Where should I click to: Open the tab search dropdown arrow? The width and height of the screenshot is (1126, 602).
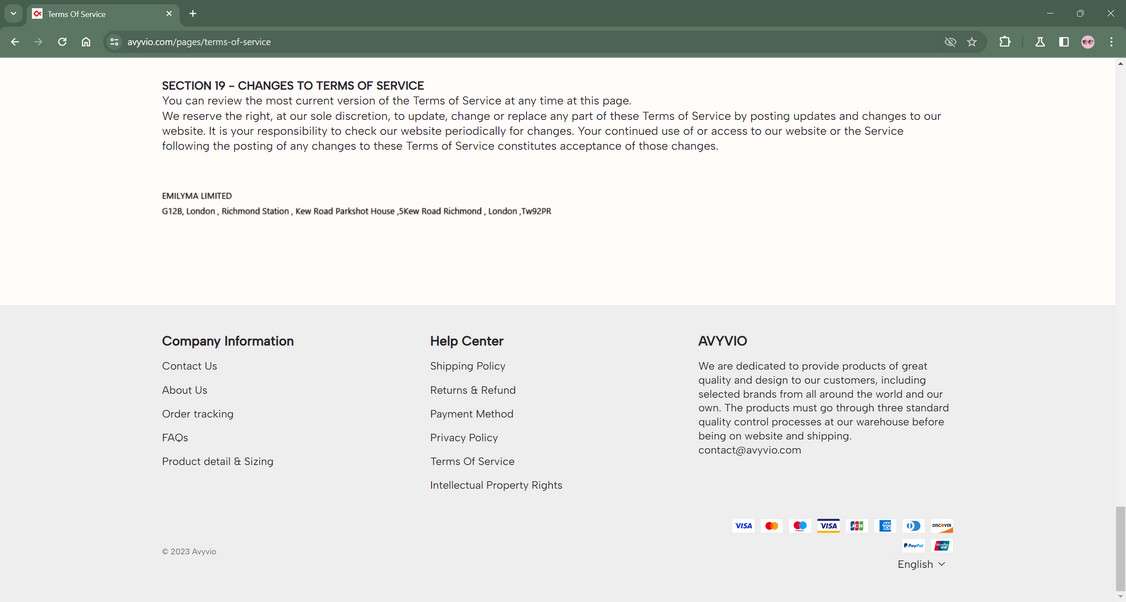pos(13,14)
